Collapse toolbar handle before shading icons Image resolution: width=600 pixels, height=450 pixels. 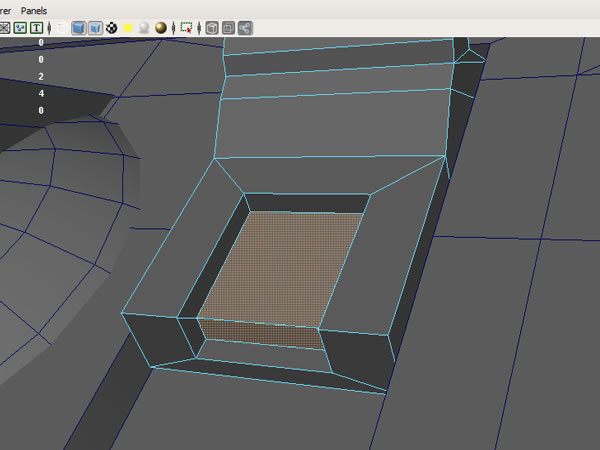tap(50, 27)
